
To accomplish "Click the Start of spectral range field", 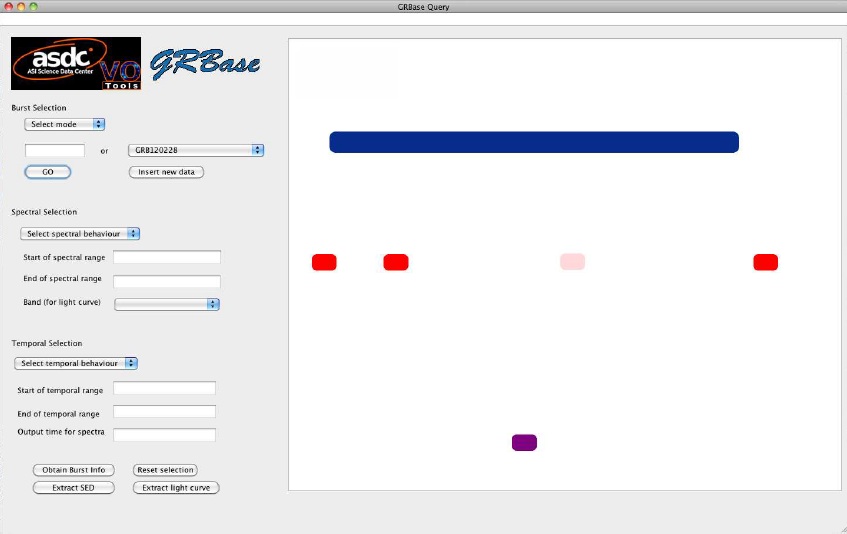I will [167, 257].
